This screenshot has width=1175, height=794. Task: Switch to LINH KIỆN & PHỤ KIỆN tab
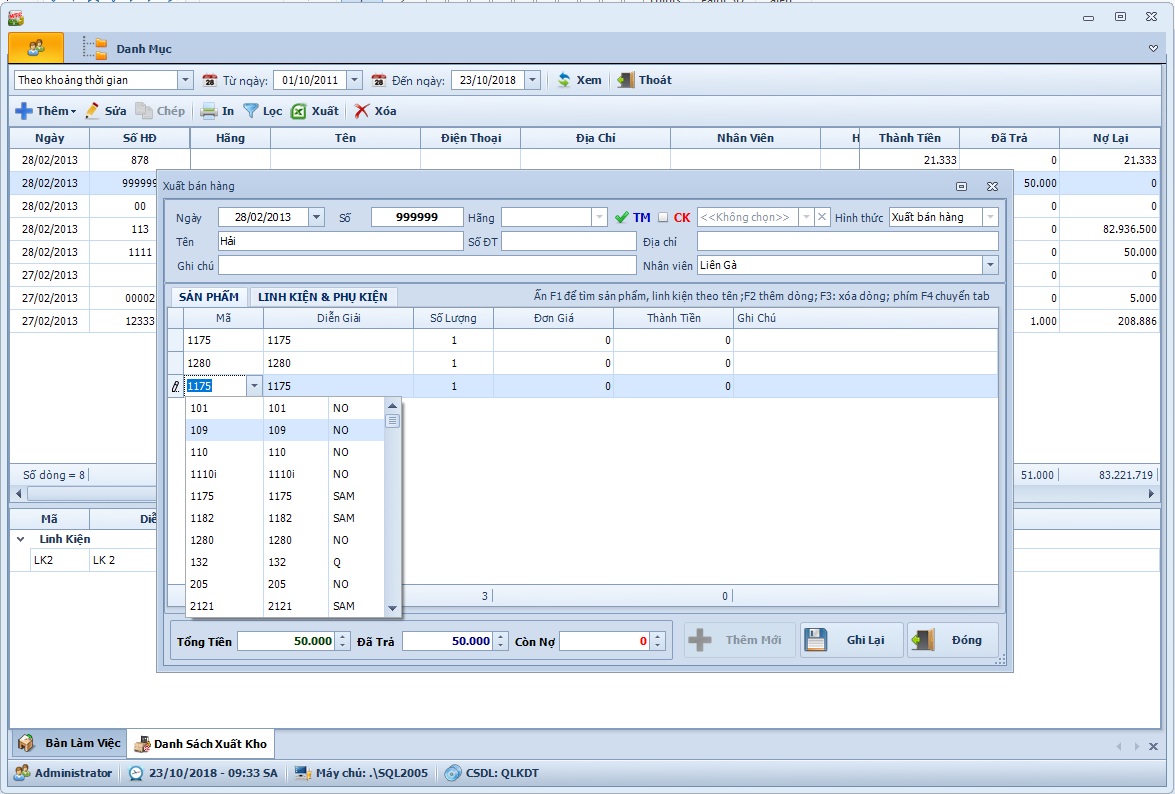[323, 297]
